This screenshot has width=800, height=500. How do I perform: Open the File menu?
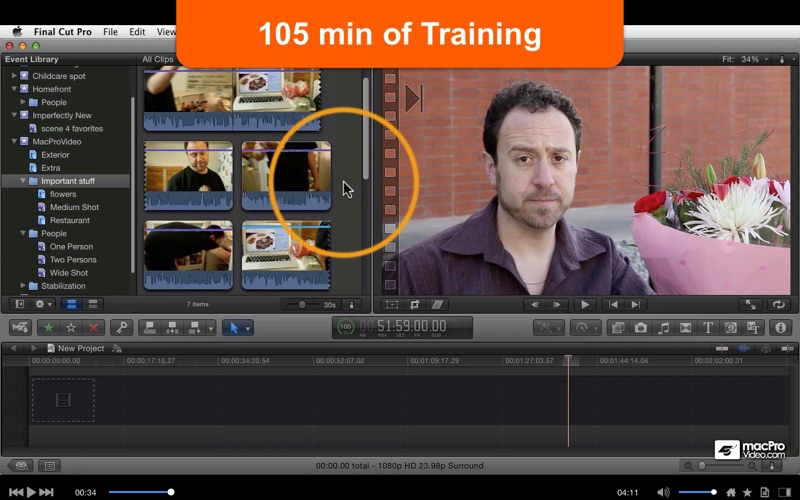(109, 32)
